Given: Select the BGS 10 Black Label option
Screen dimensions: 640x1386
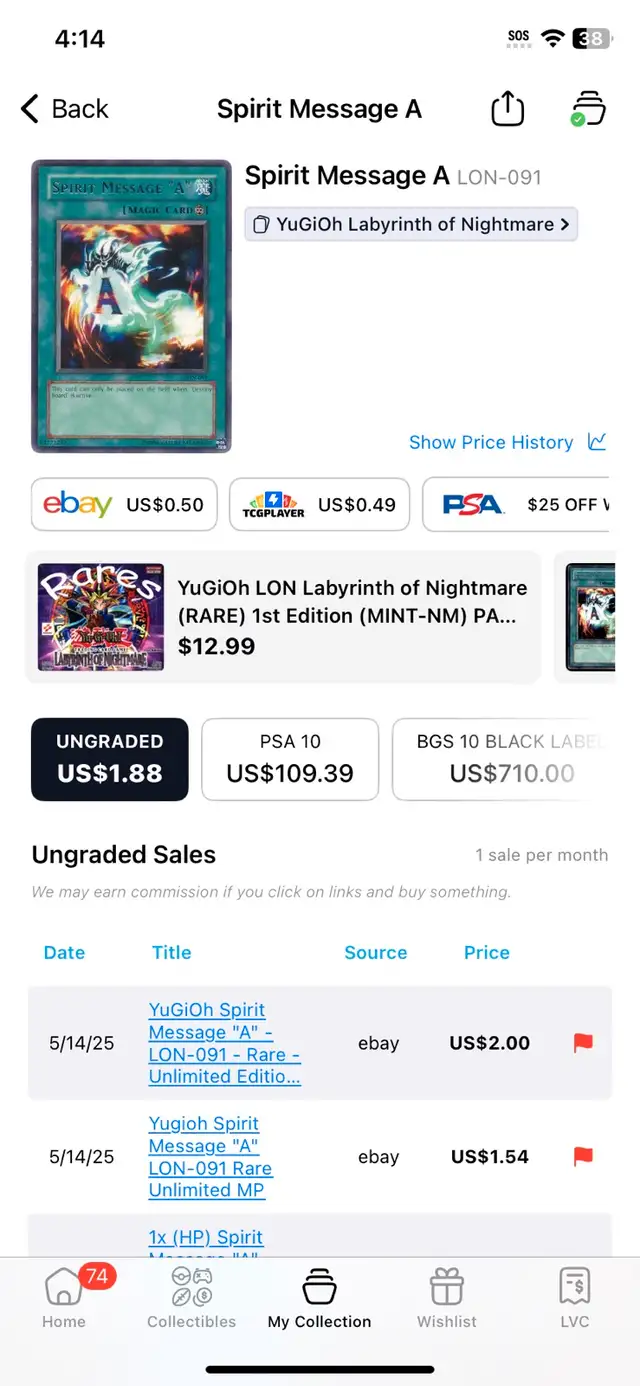Looking at the screenshot, I should click(501, 759).
